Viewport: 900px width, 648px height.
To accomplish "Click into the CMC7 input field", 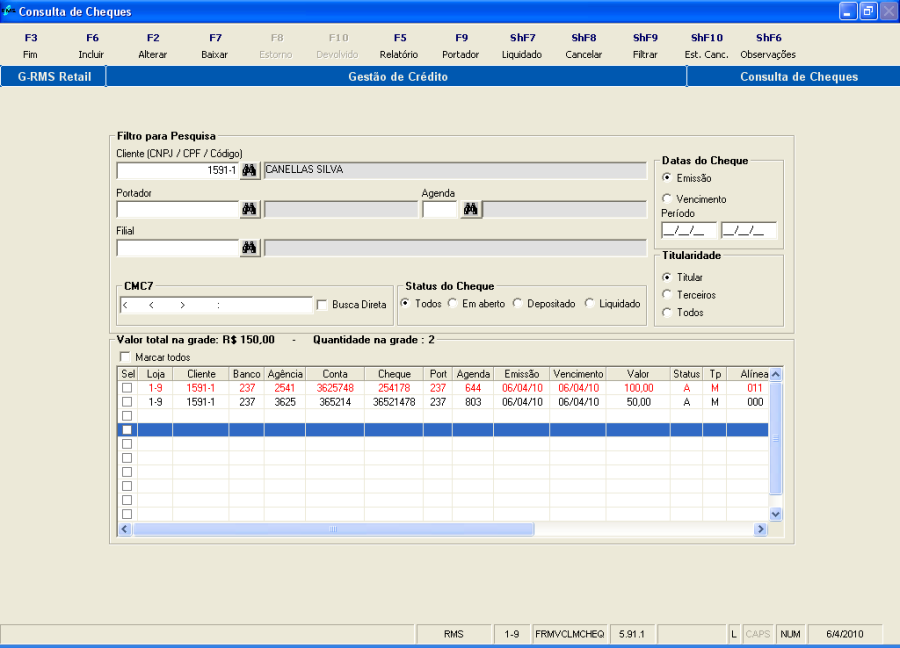I will (215, 305).
